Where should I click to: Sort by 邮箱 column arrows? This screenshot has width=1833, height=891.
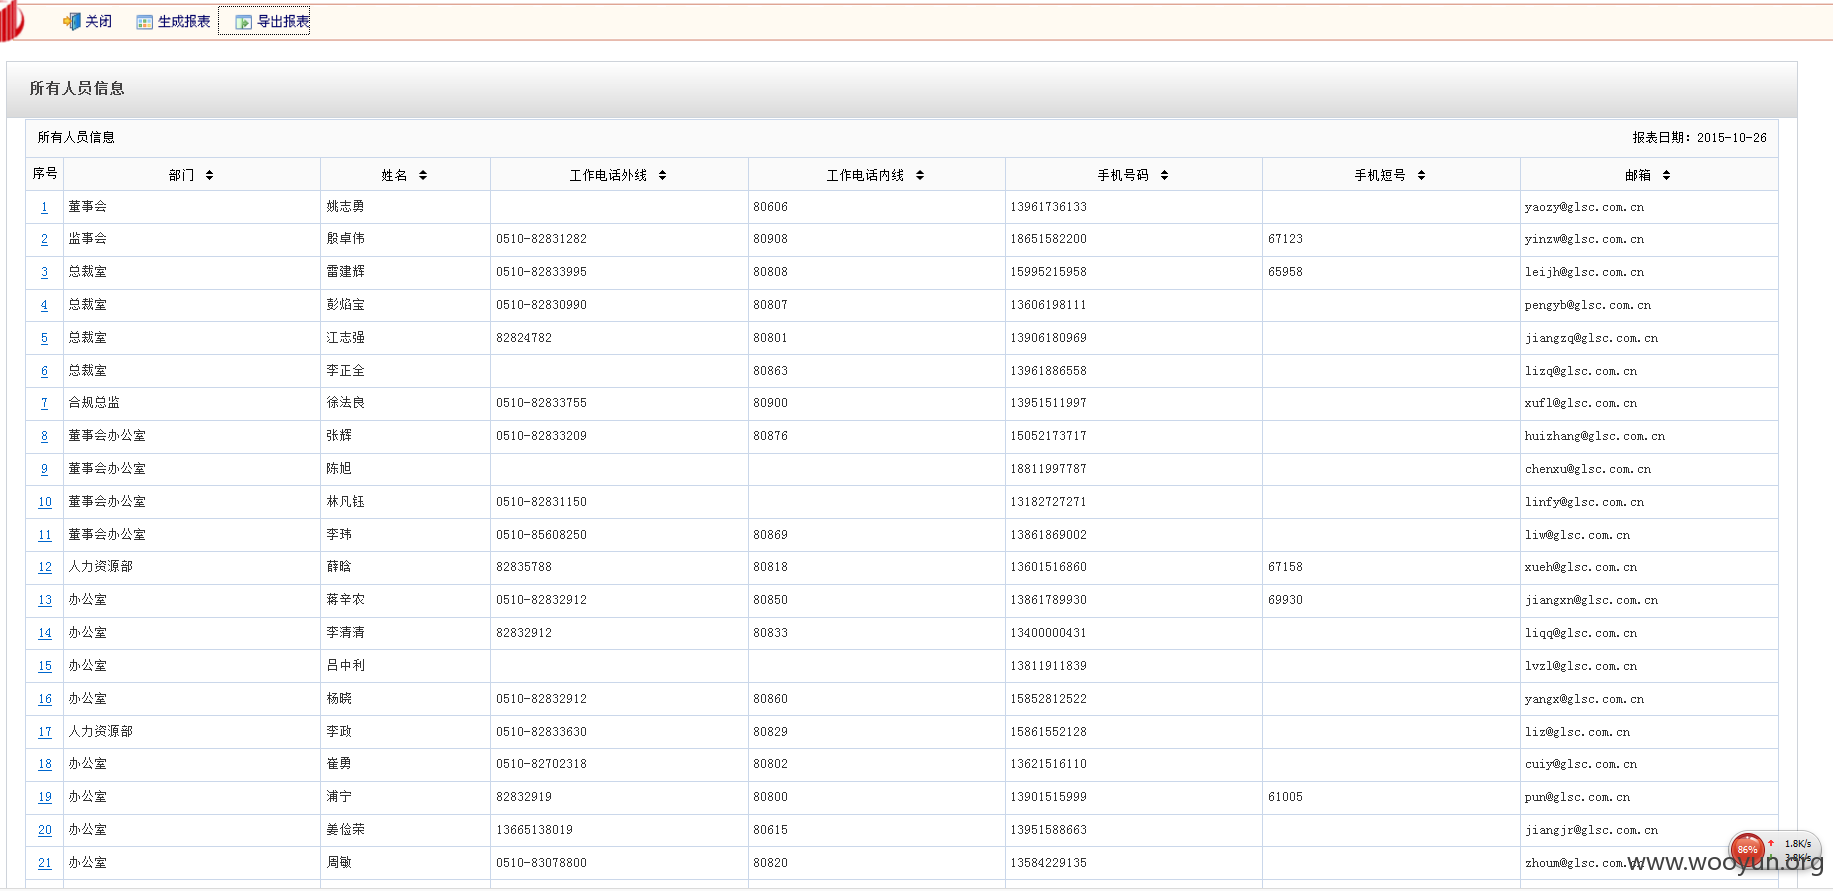click(x=1666, y=175)
